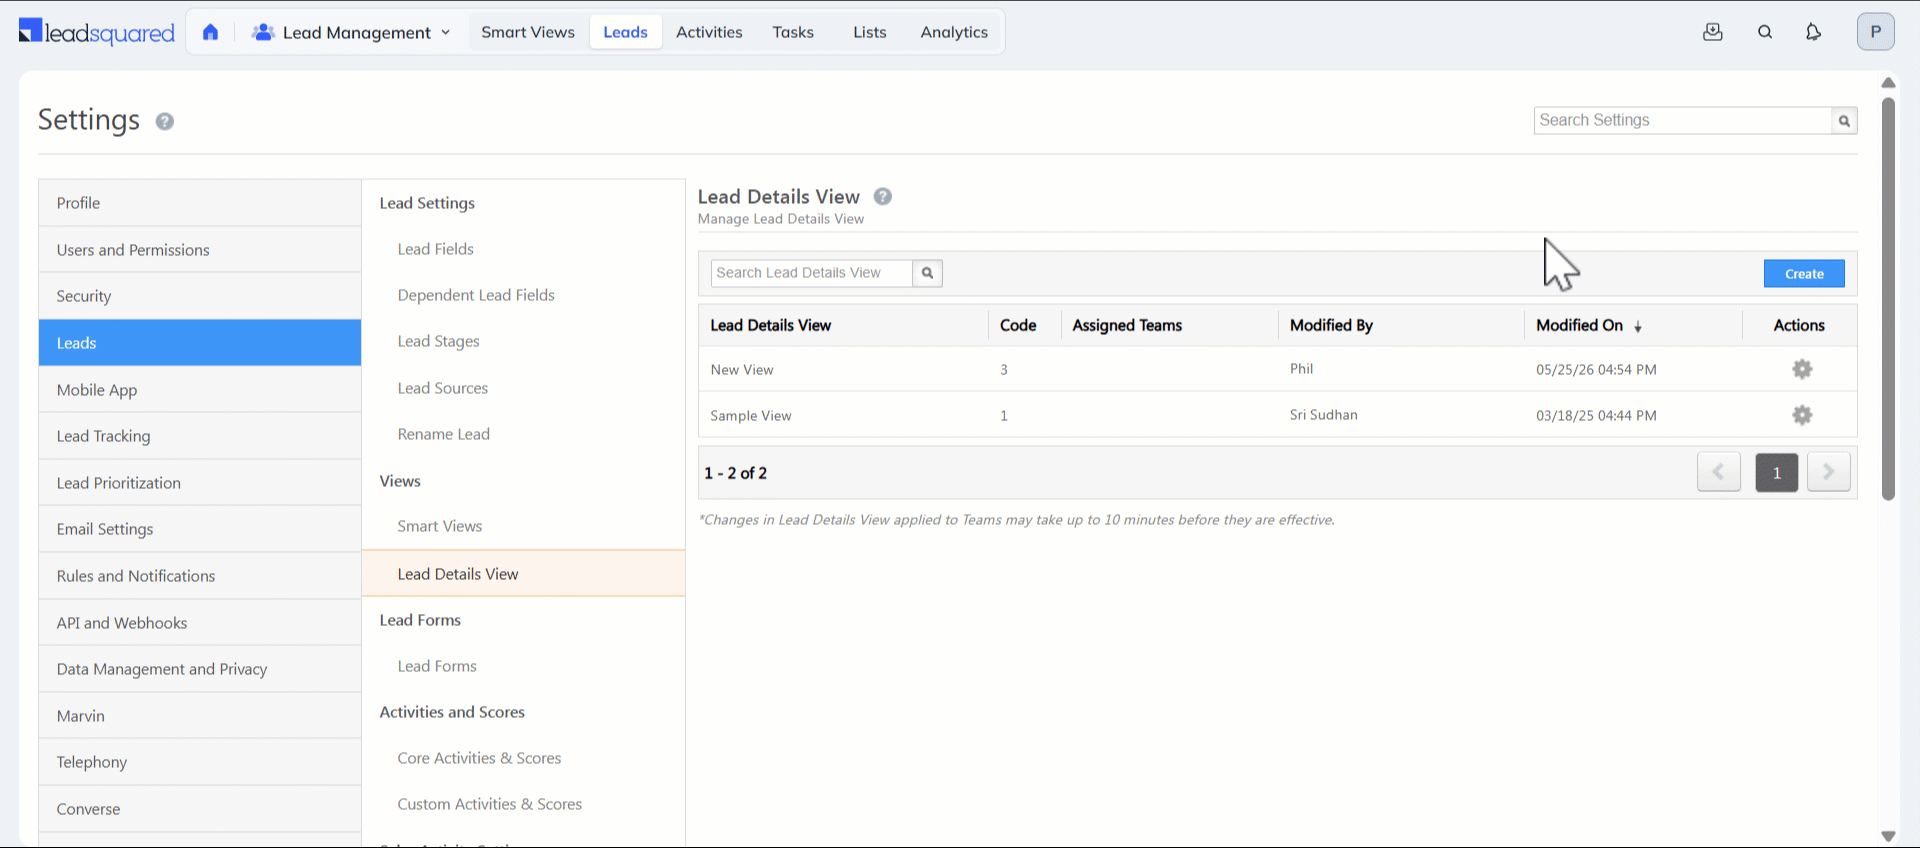
Task: Open Dependent Lead Fields
Action: 476,295
